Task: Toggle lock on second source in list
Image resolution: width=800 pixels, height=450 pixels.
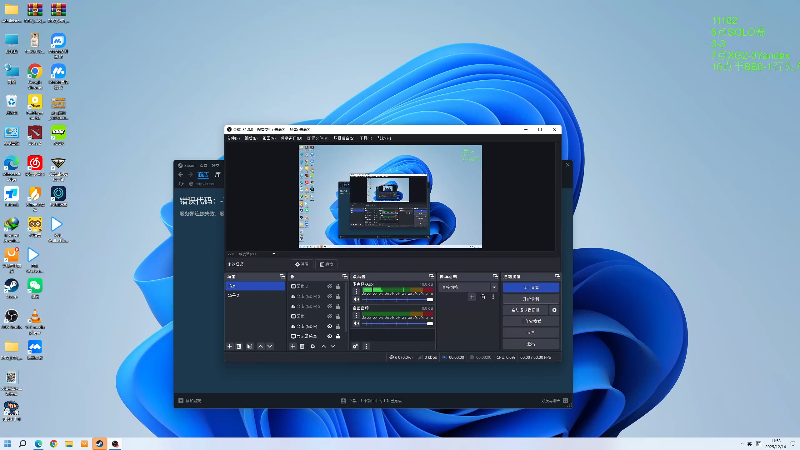Action: (x=338, y=296)
